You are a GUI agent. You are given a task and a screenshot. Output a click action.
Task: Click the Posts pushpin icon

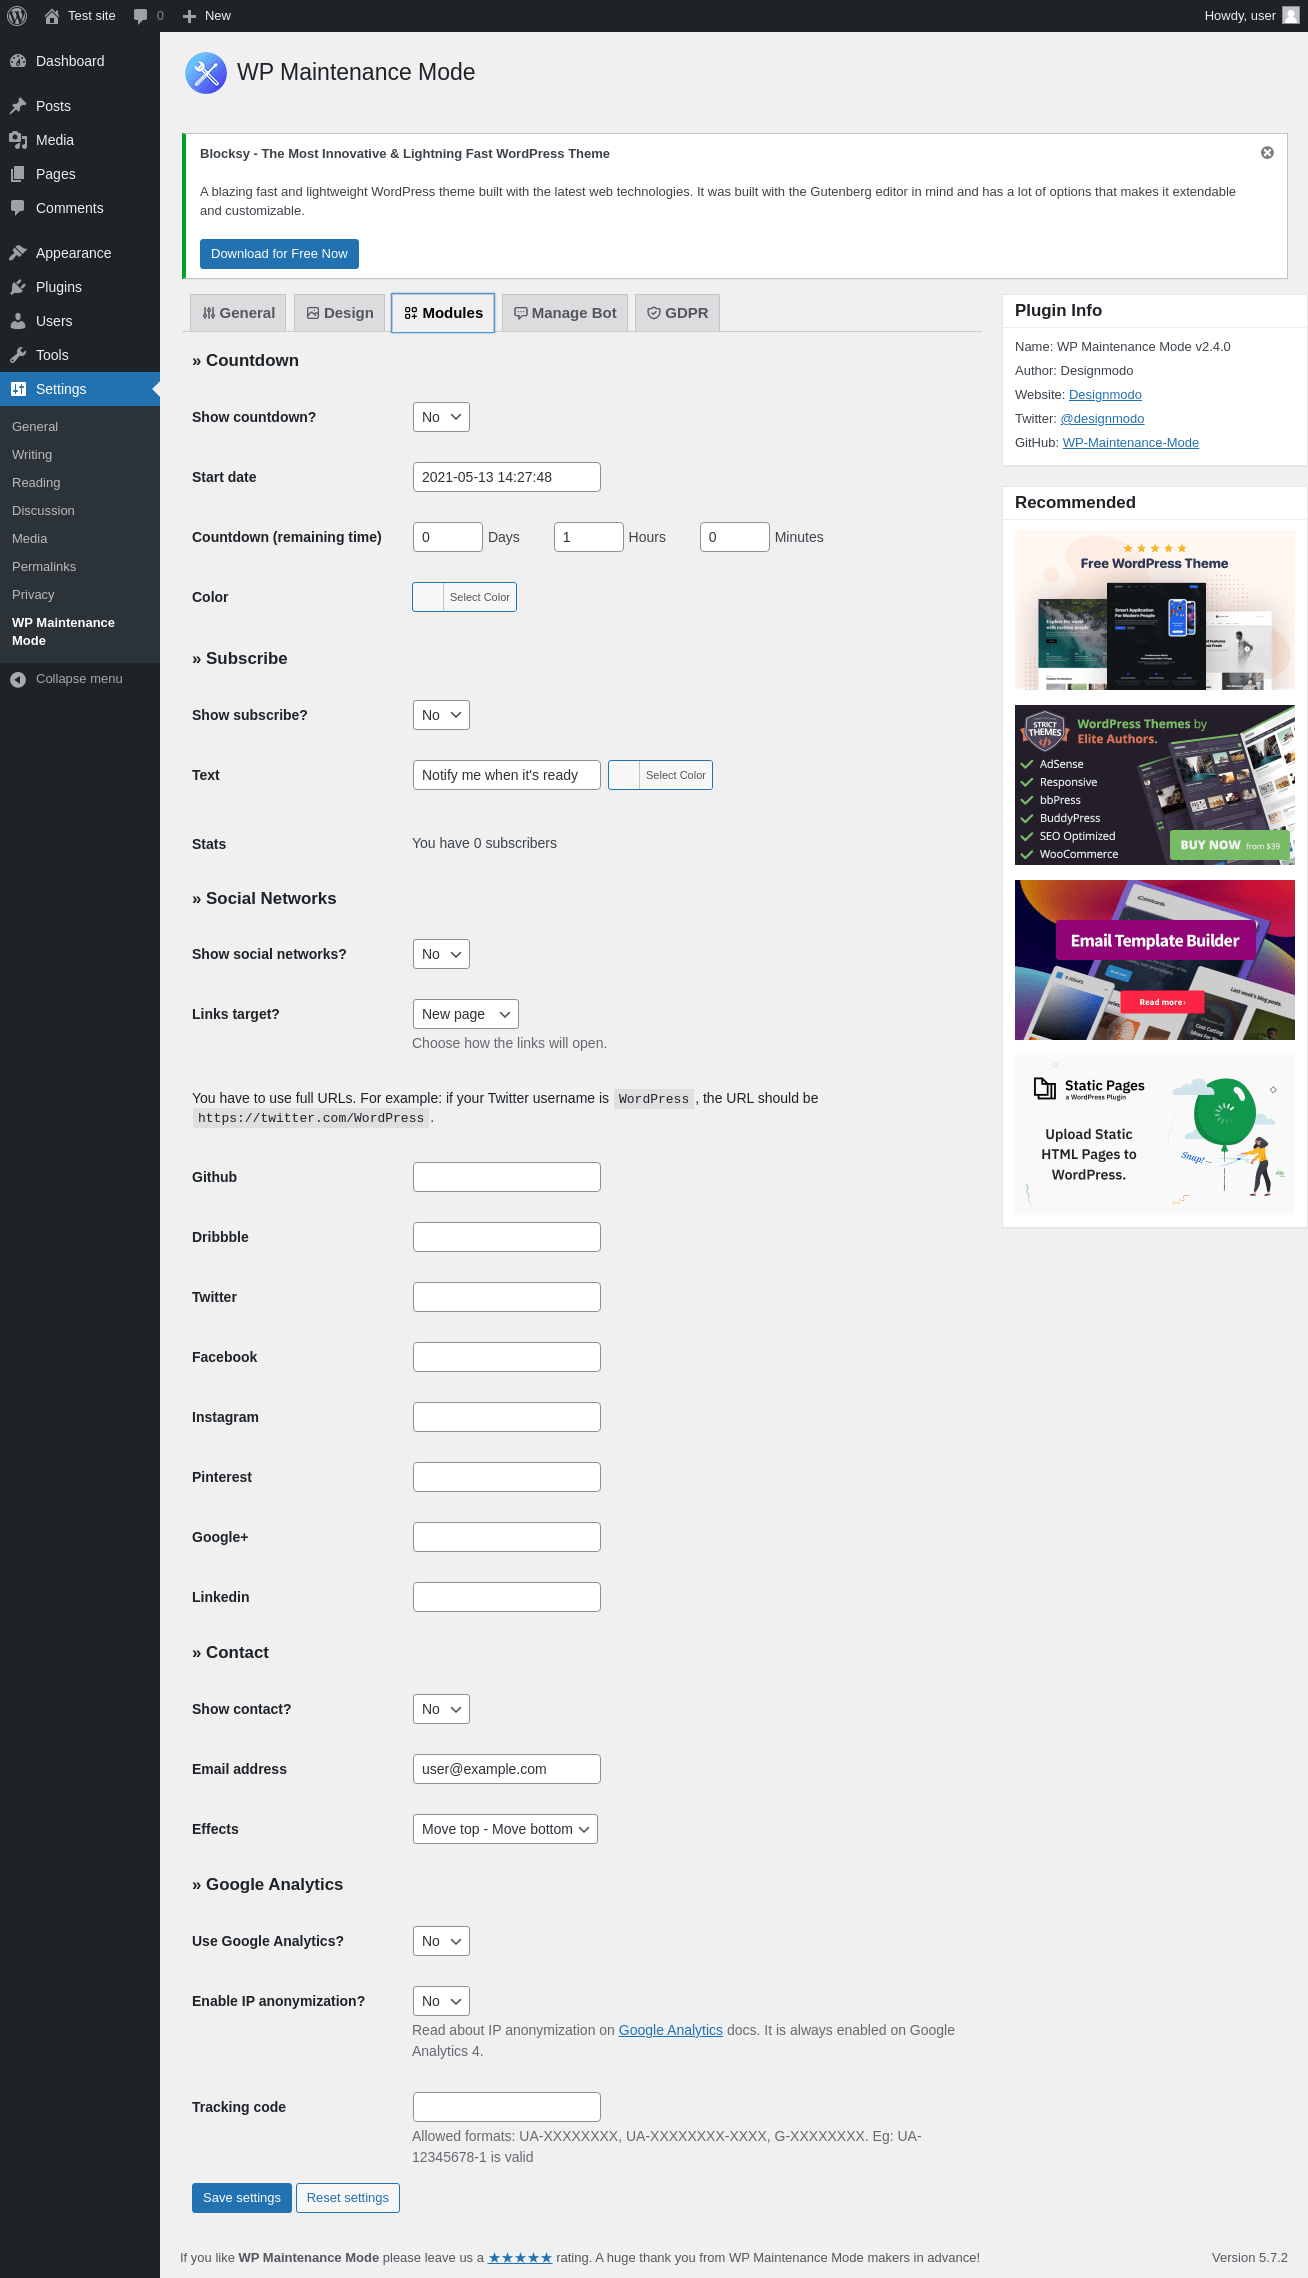(x=18, y=106)
